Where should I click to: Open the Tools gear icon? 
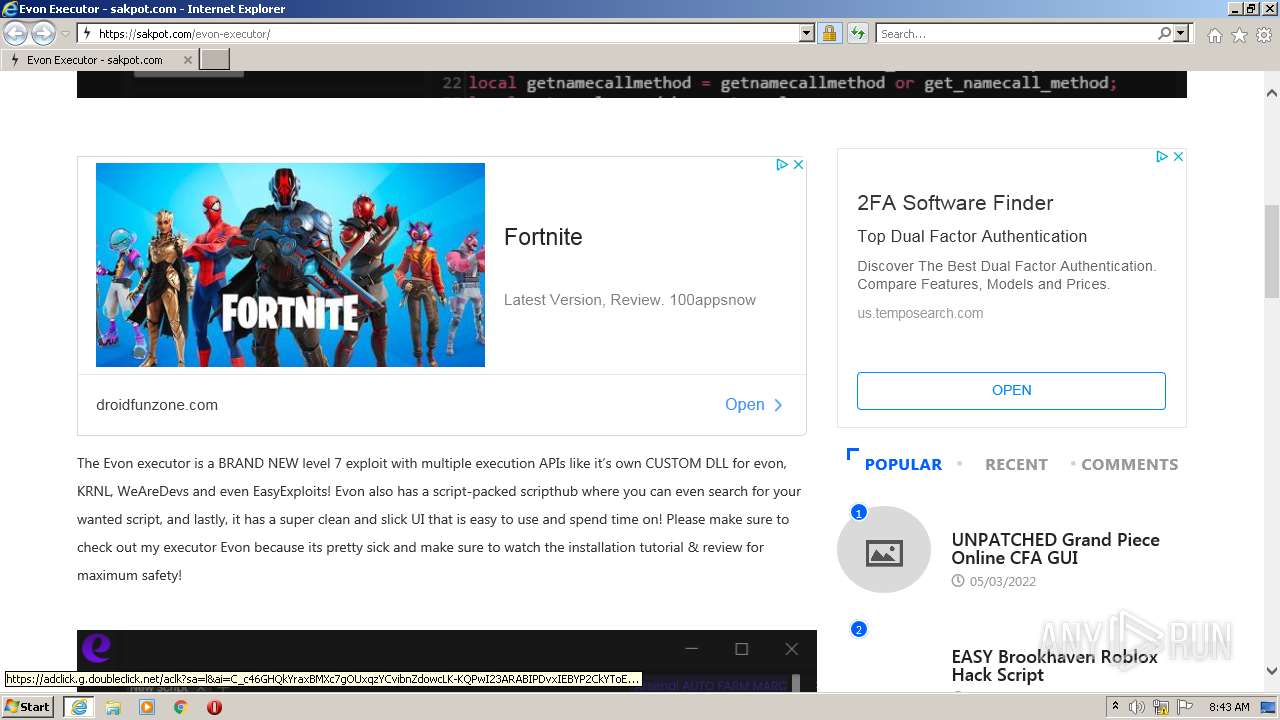pos(1263,35)
